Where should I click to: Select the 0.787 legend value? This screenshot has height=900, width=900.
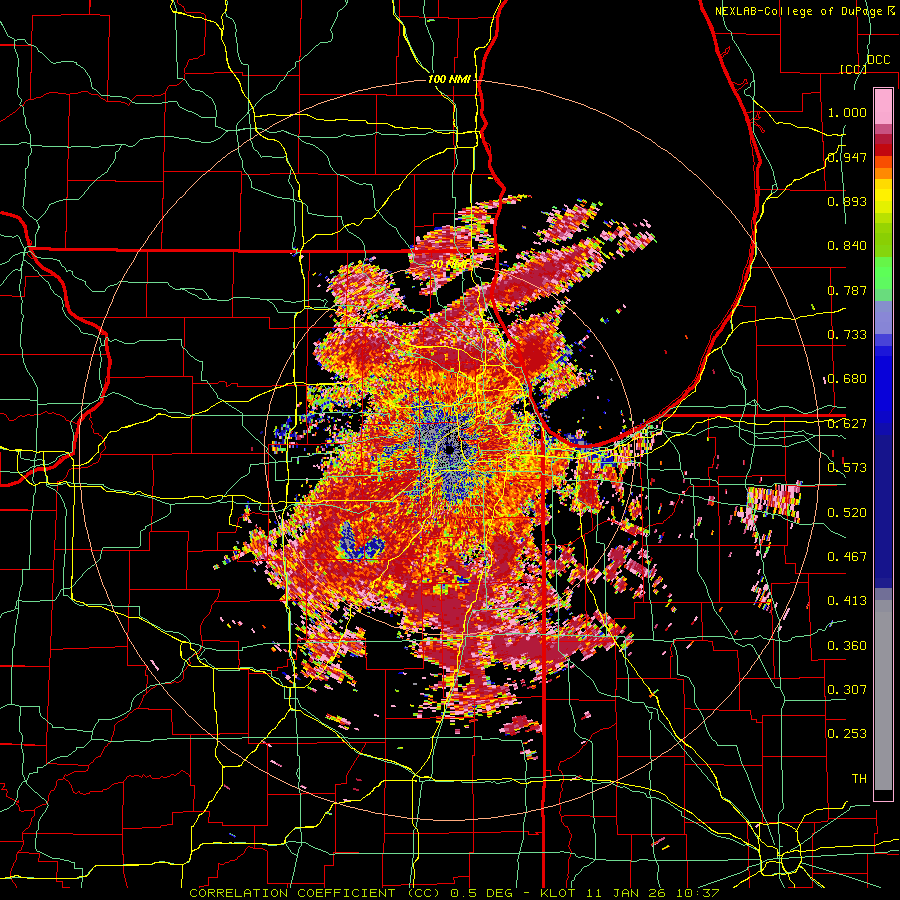(847, 290)
